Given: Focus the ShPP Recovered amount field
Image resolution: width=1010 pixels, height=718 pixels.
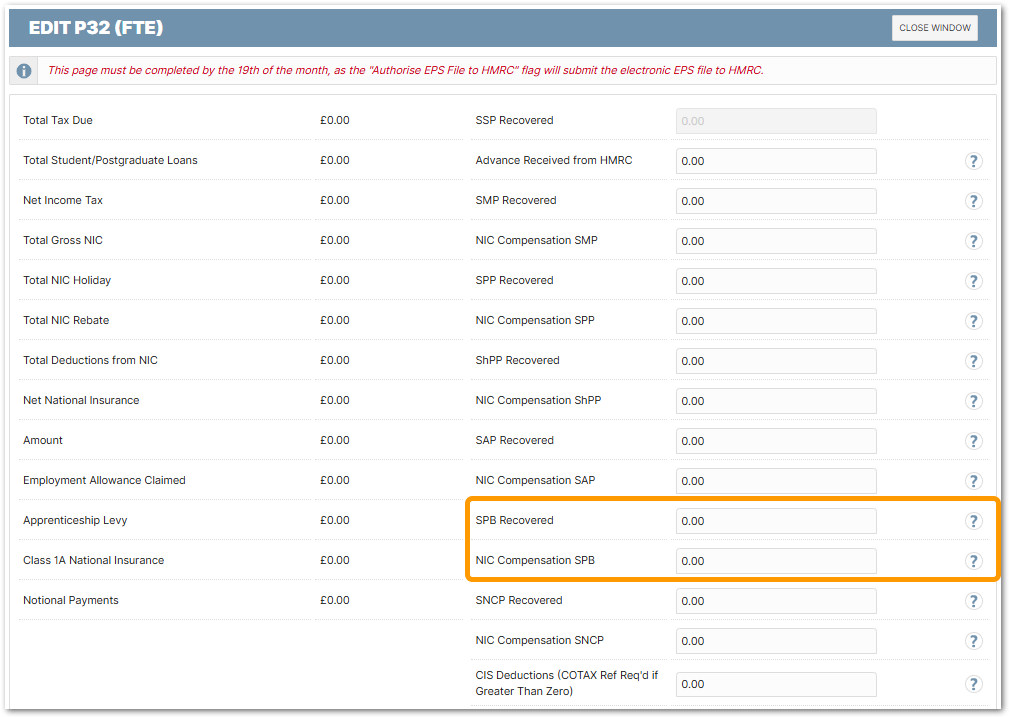Looking at the screenshot, I should (x=775, y=361).
